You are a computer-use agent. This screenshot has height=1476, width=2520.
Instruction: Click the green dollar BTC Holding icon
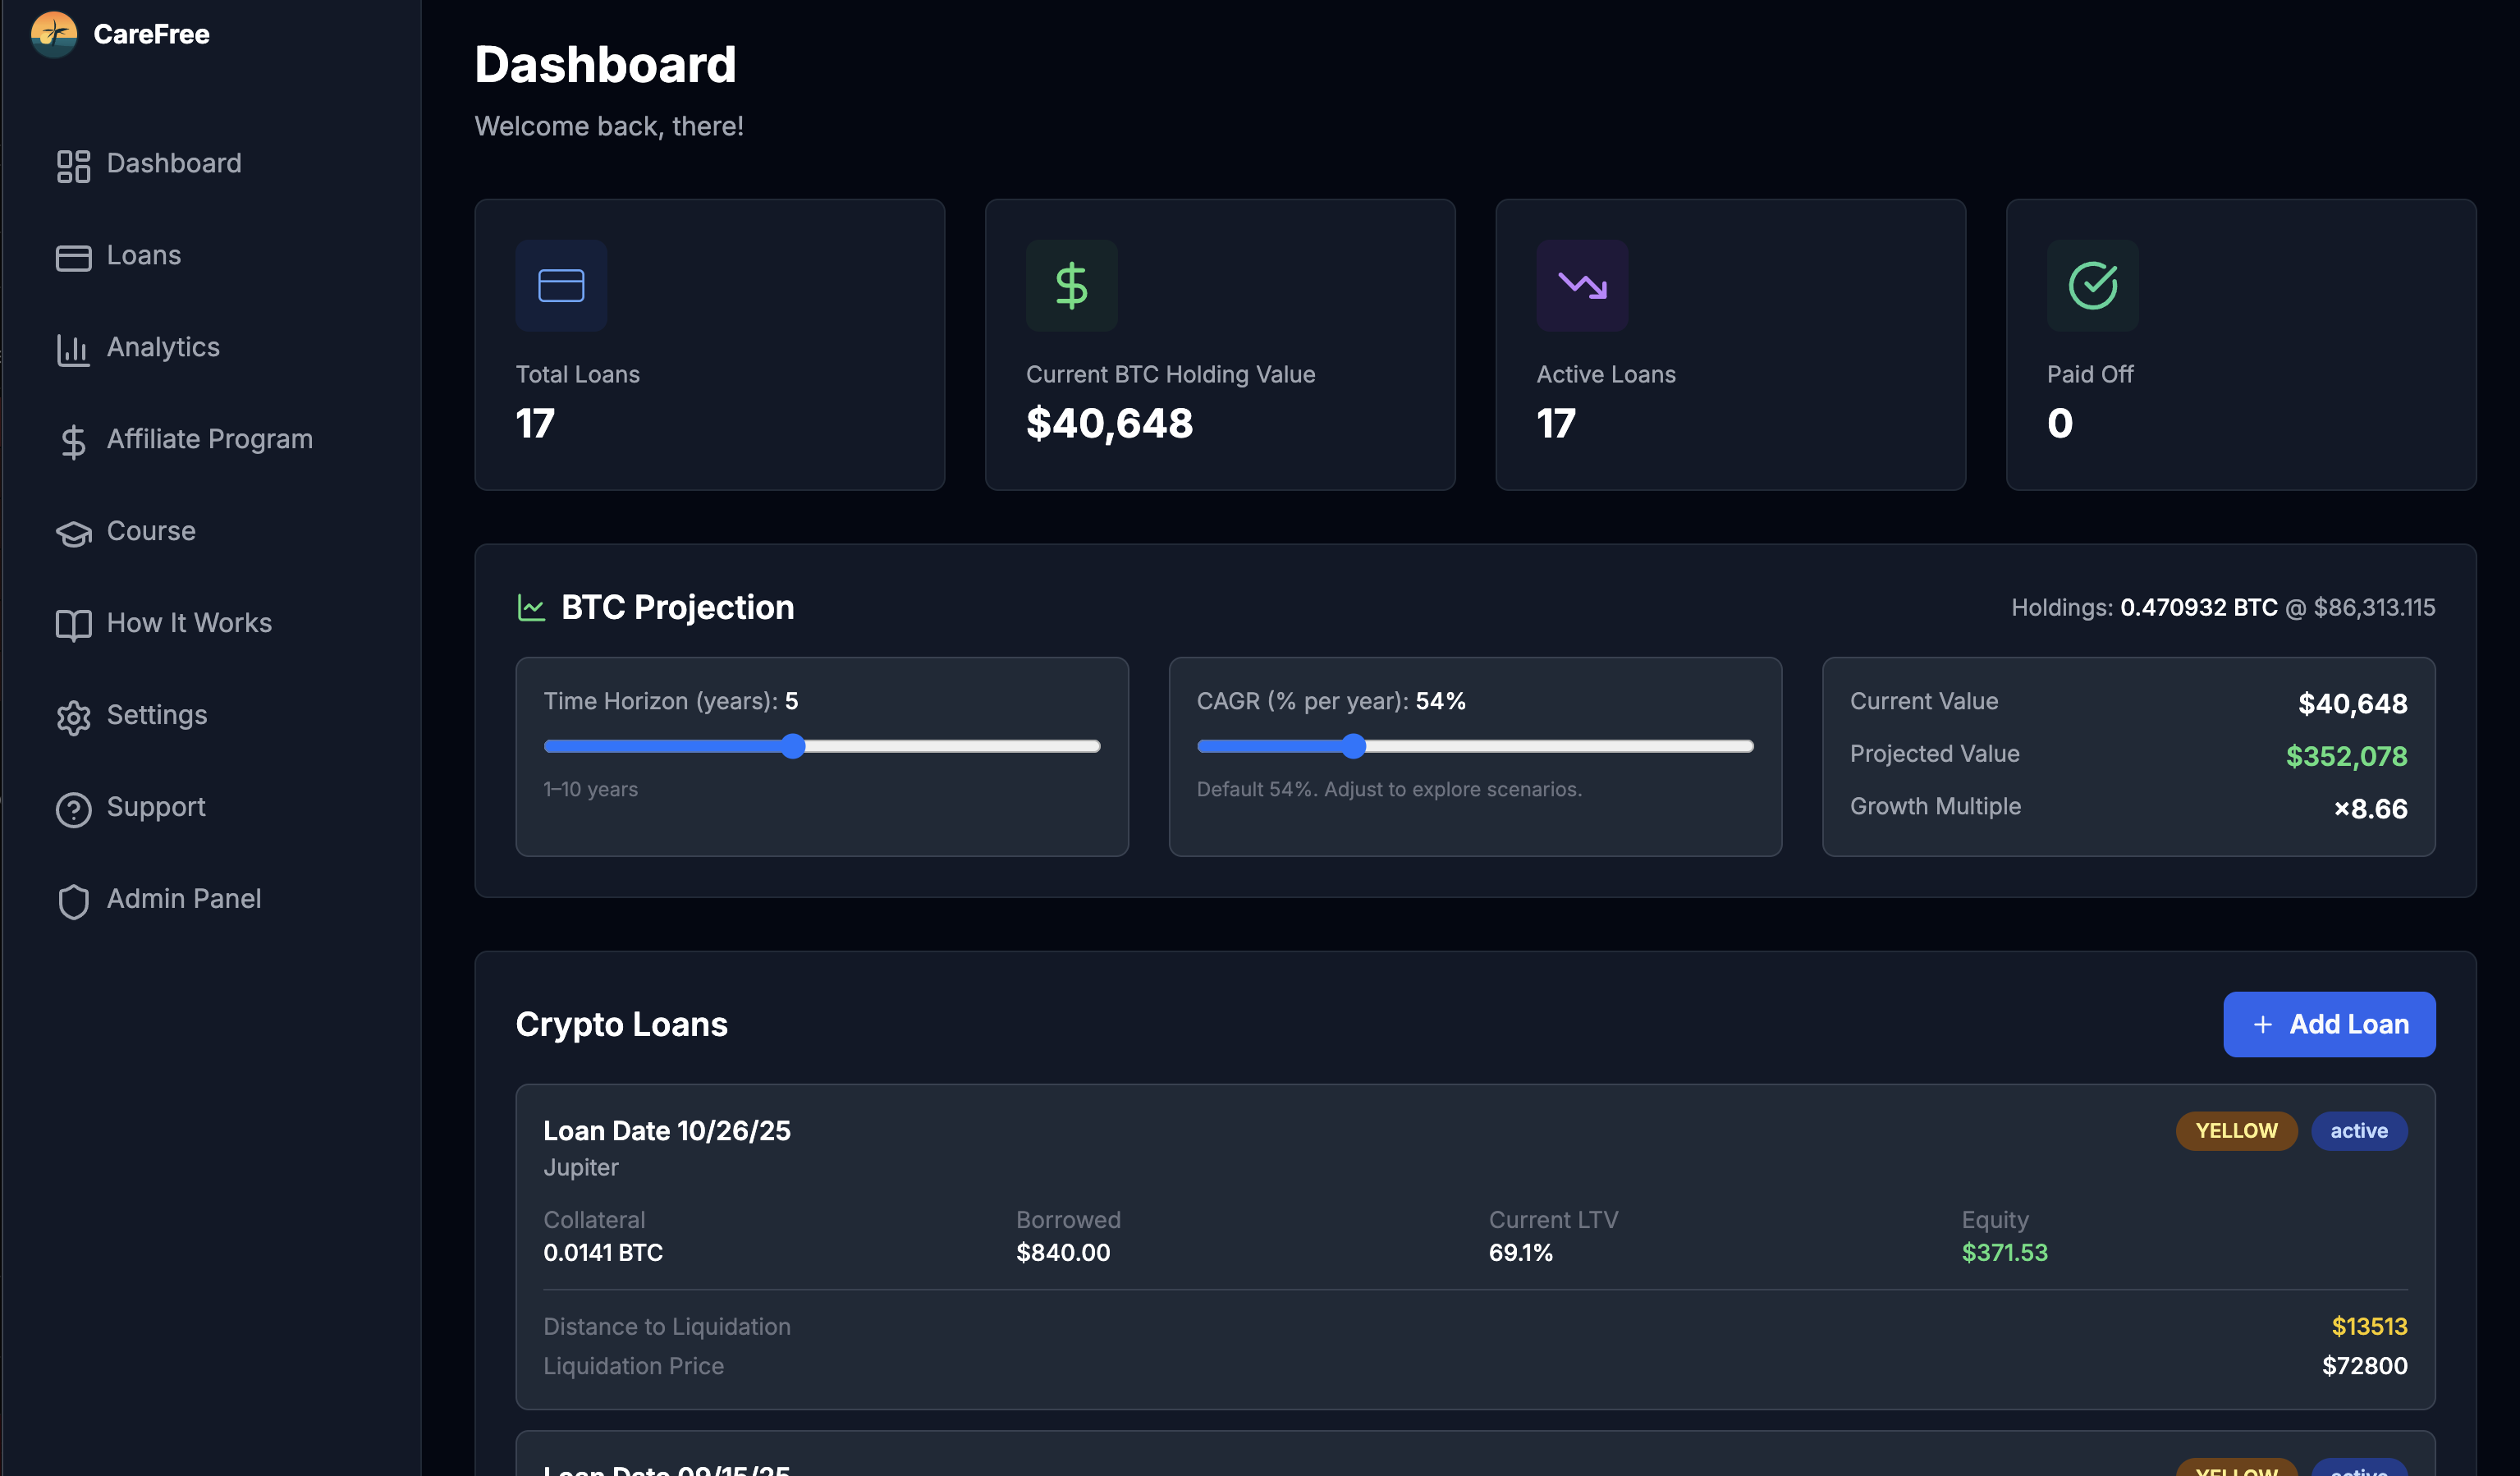[x=1071, y=285]
